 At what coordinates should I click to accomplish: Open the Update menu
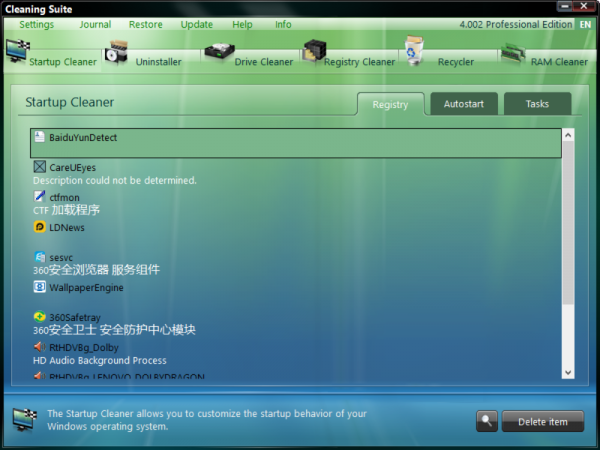[x=197, y=24]
